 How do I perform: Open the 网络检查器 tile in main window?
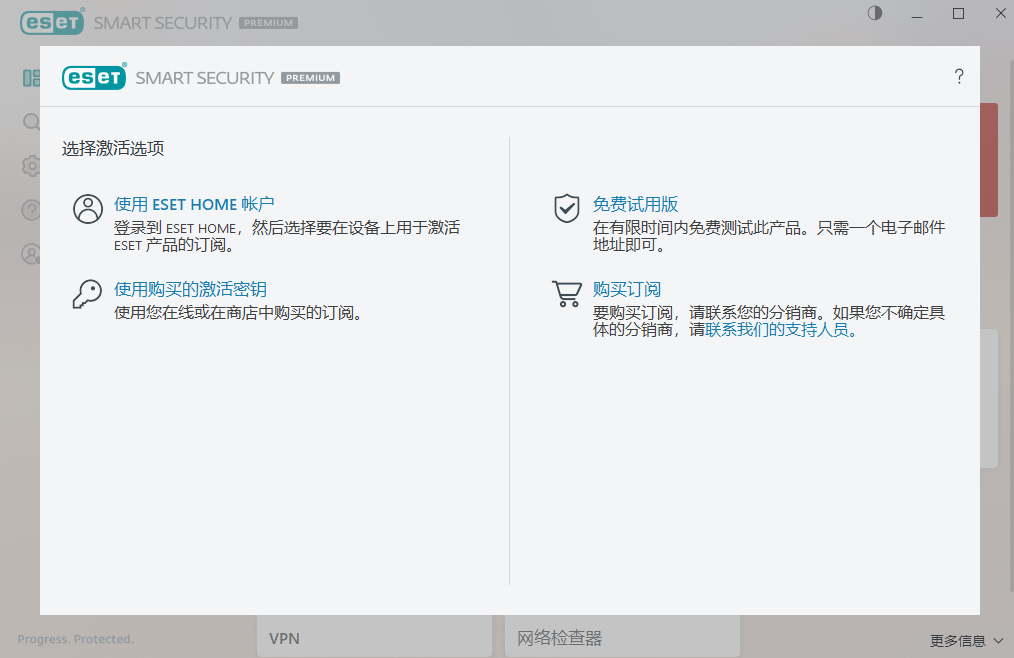(x=622, y=636)
